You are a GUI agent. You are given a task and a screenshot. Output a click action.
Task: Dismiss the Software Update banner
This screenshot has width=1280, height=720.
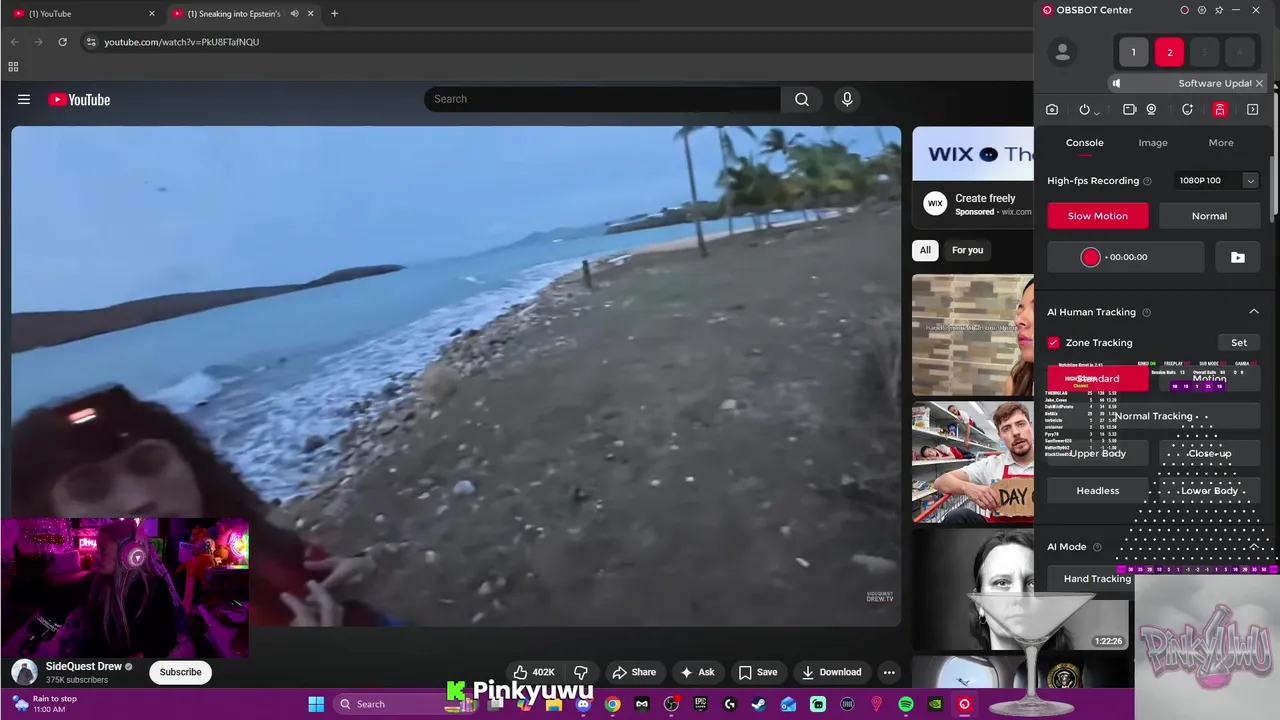(x=1259, y=83)
